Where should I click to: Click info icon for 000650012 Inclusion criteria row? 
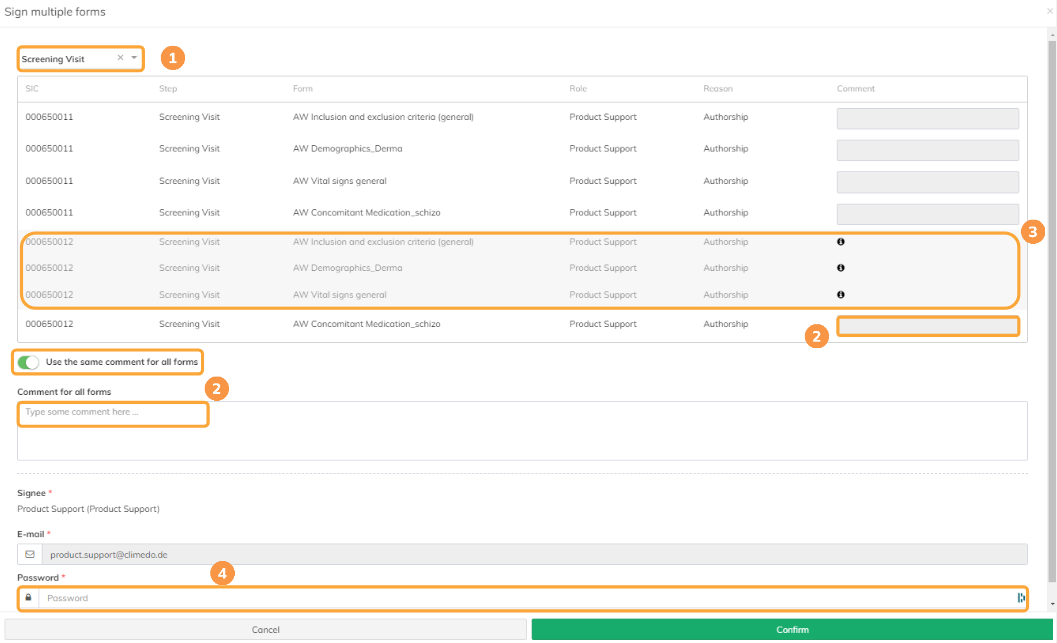(x=841, y=242)
